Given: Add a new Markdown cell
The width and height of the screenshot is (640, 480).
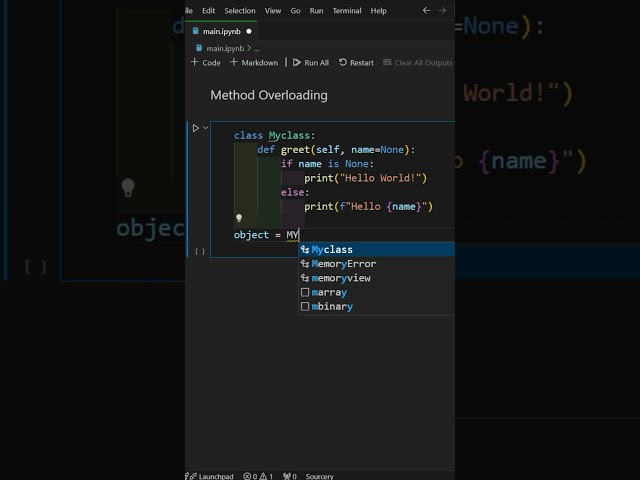Looking at the screenshot, I should click(x=254, y=62).
